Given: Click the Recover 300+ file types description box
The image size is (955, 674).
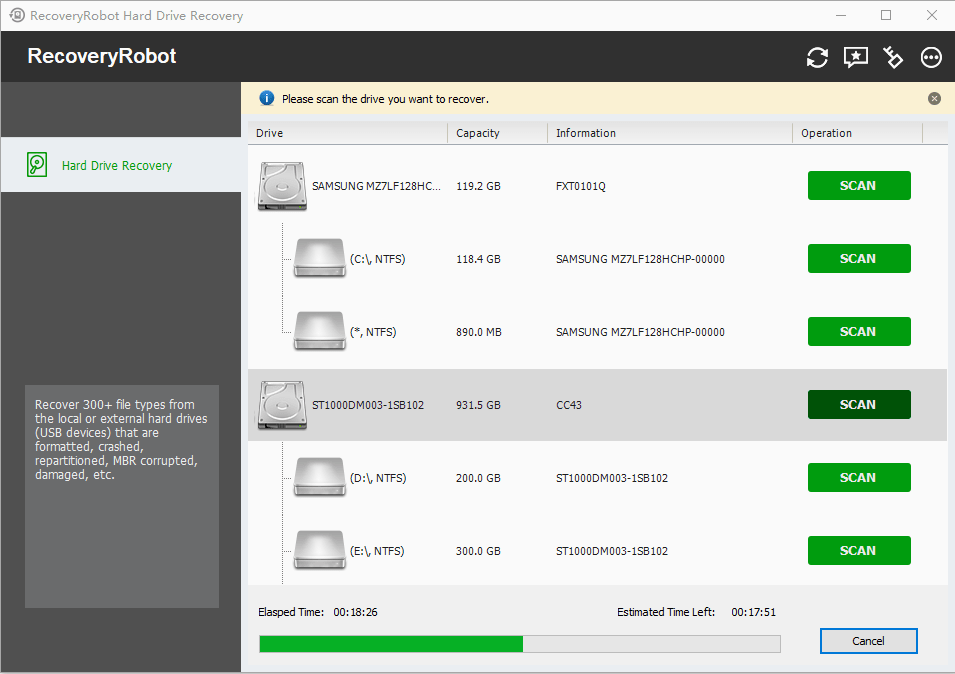Looking at the screenshot, I should tap(122, 496).
